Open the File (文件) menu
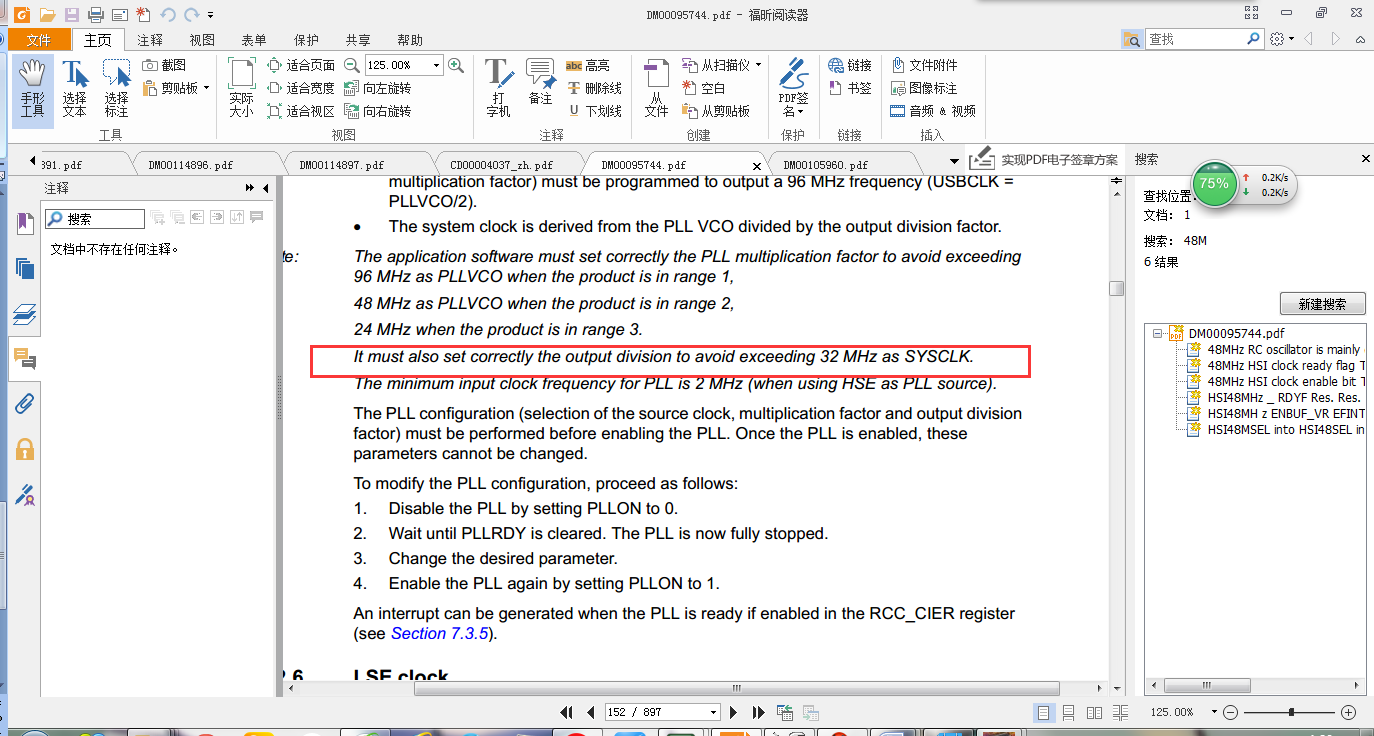 pyautogui.click(x=39, y=40)
